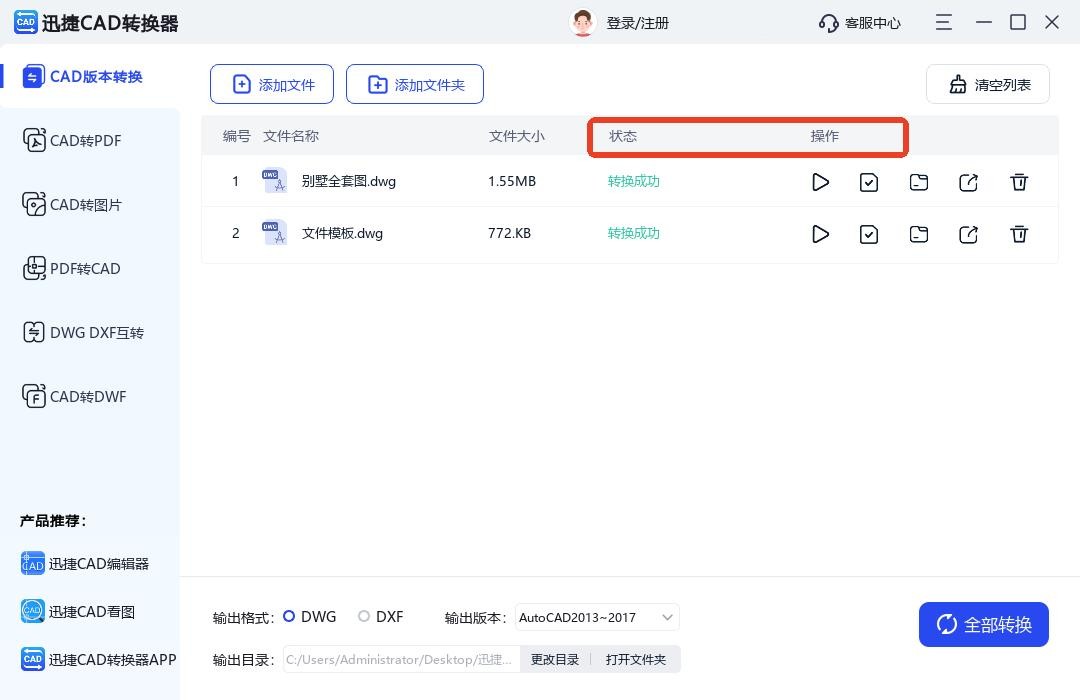Click 更改目录 to change output folder
The width and height of the screenshot is (1080, 700).
pos(554,659)
